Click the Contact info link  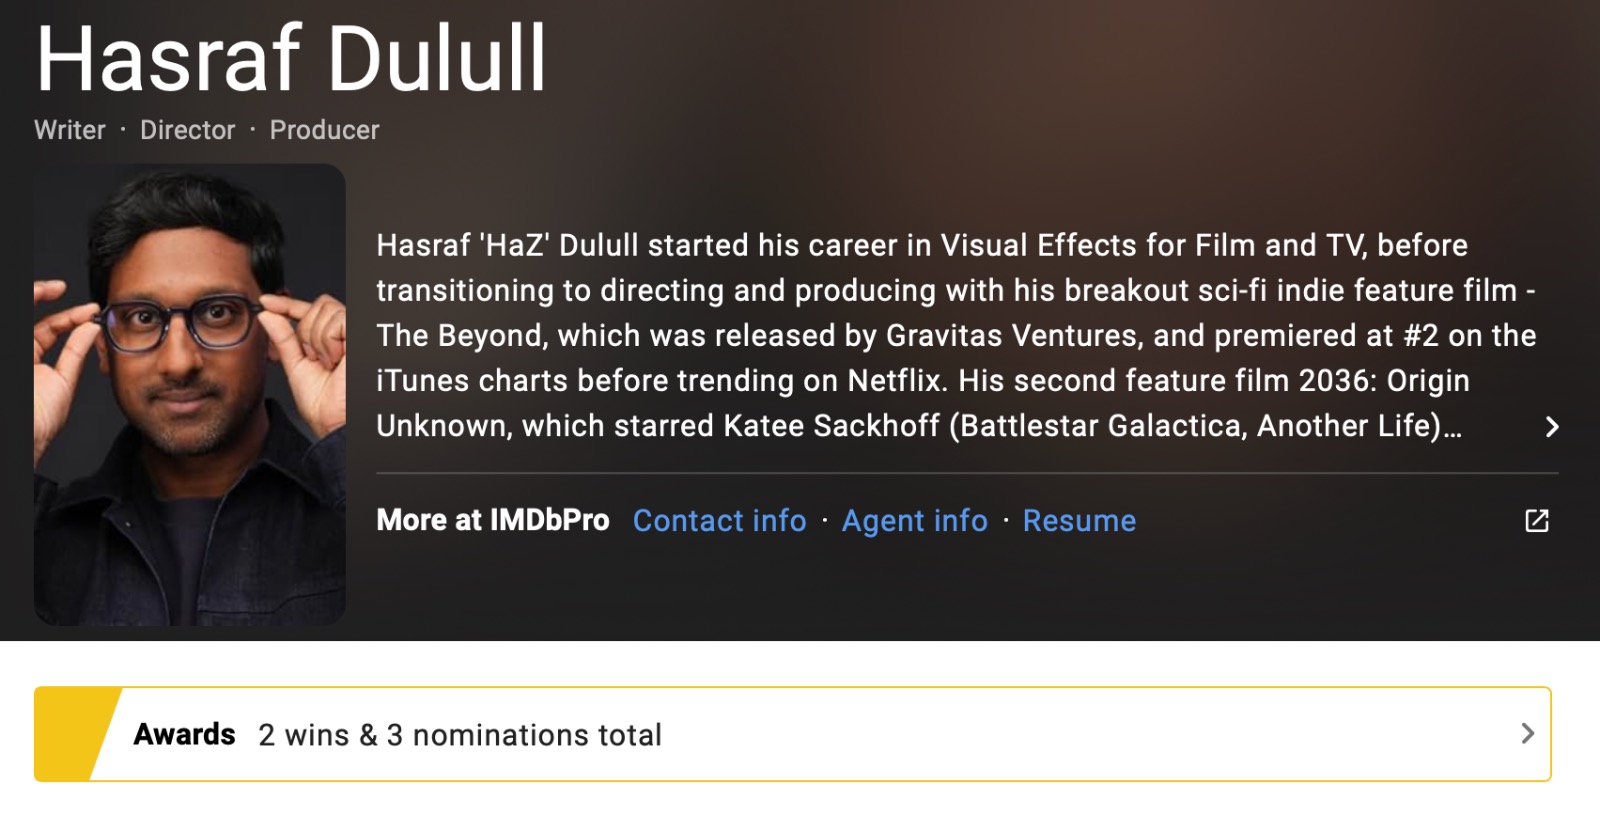719,520
